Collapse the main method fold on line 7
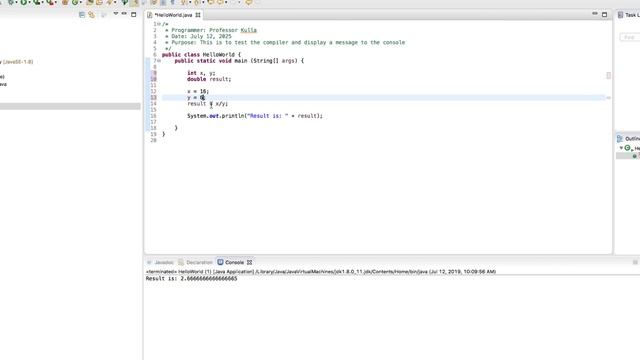This screenshot has width=640, height=360. pyautogui.click(x=159, y=60)
